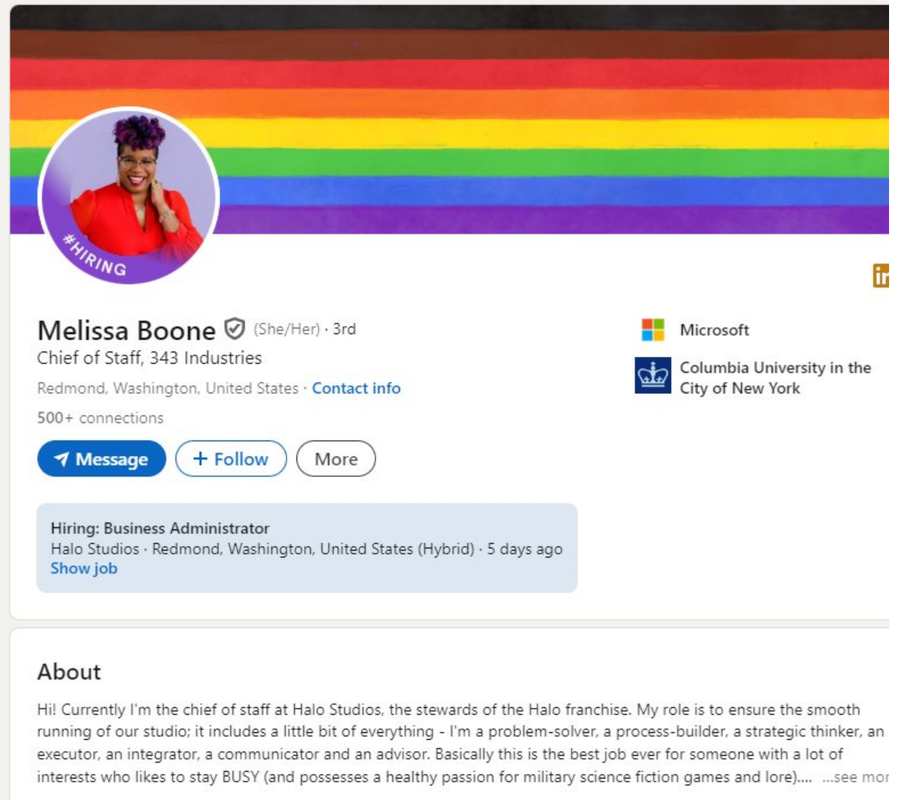912x800 pixels.
Task: Click the Redmond, Washington, United States location
Action: pyautogui.click(x=168, y=388)
